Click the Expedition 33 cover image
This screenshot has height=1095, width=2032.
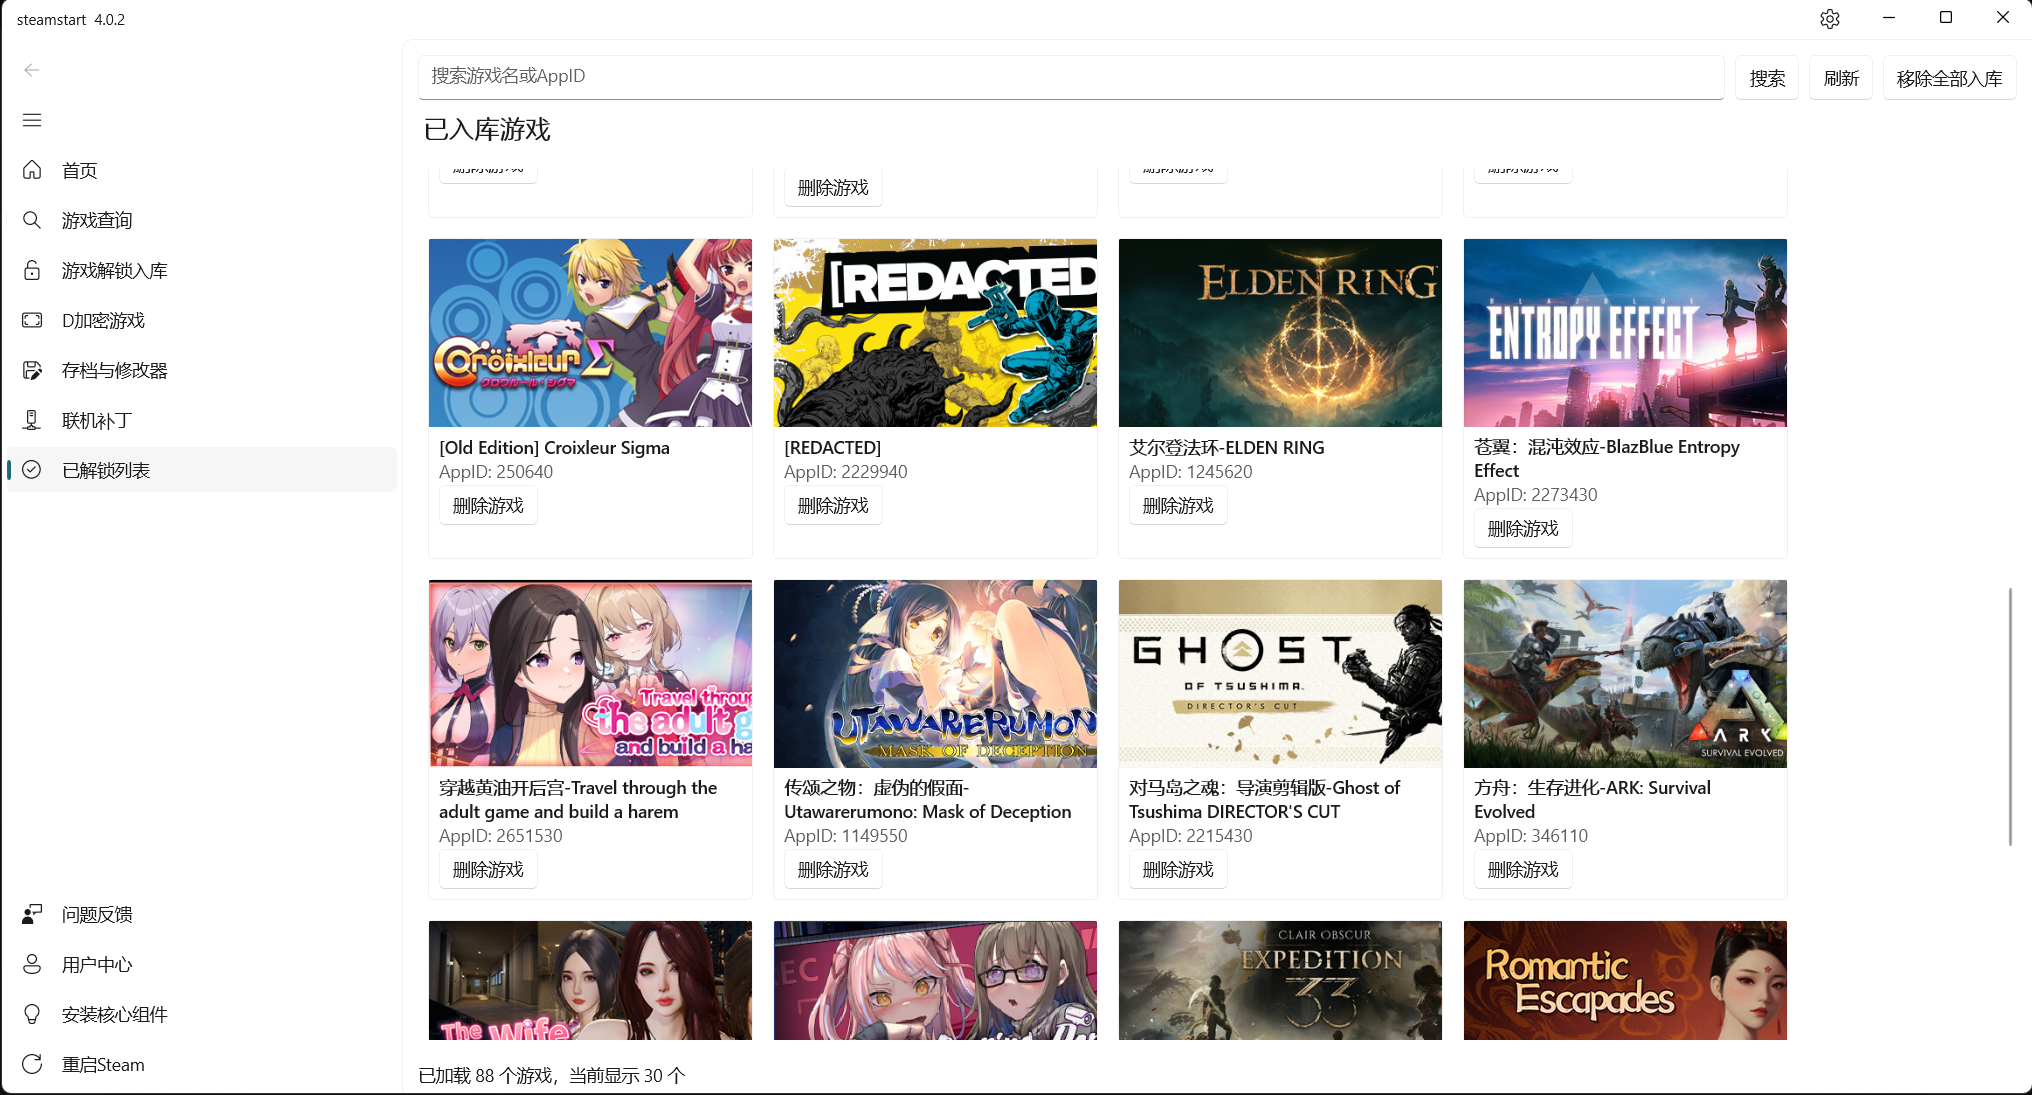tap(1280, 980)
